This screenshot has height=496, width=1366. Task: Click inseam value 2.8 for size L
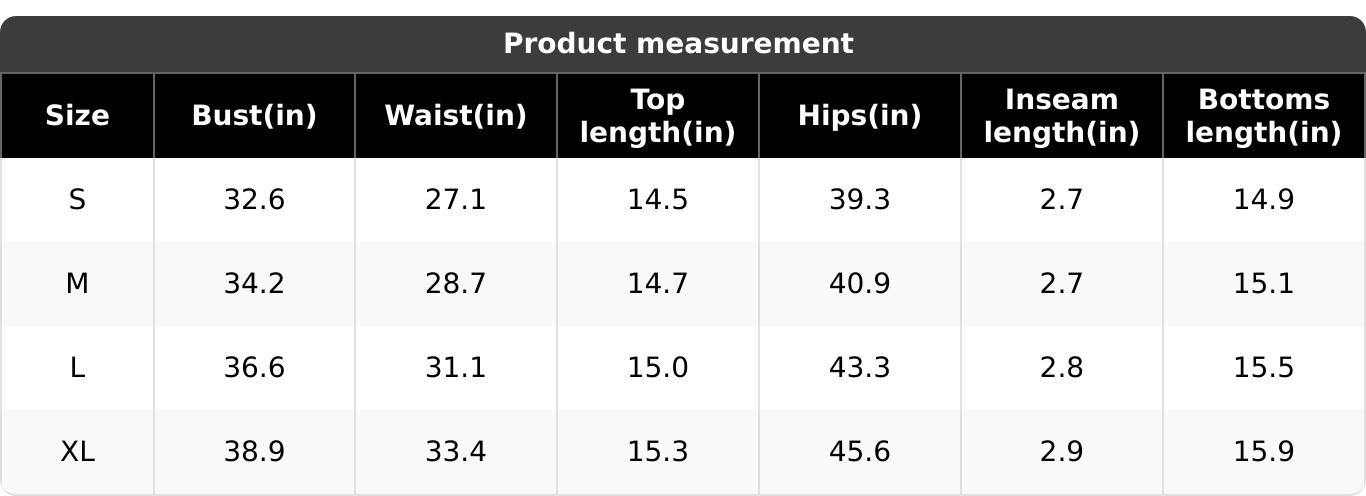pos(1061,368)
